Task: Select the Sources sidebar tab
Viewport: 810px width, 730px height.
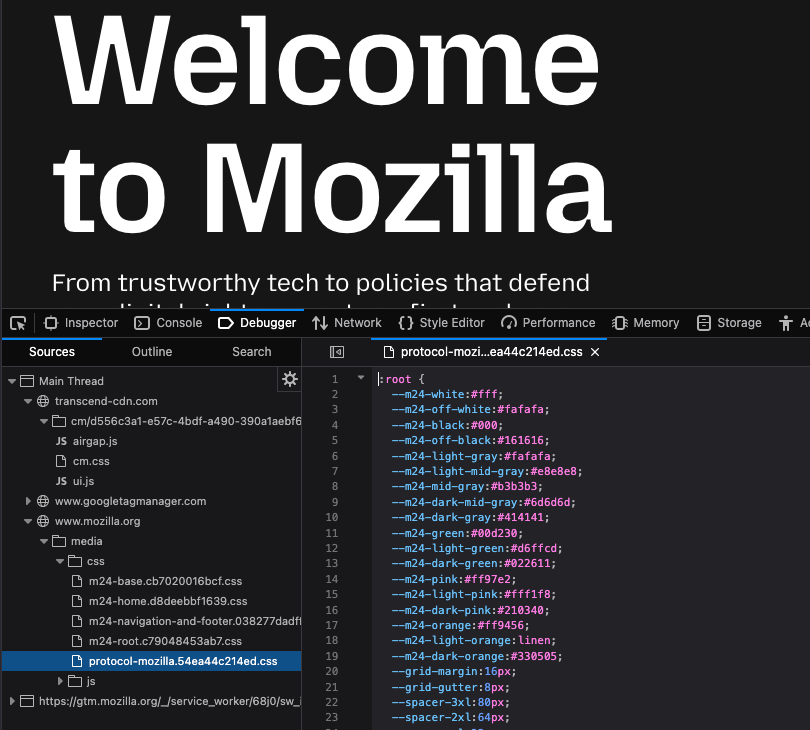Action: coord(52,352)
